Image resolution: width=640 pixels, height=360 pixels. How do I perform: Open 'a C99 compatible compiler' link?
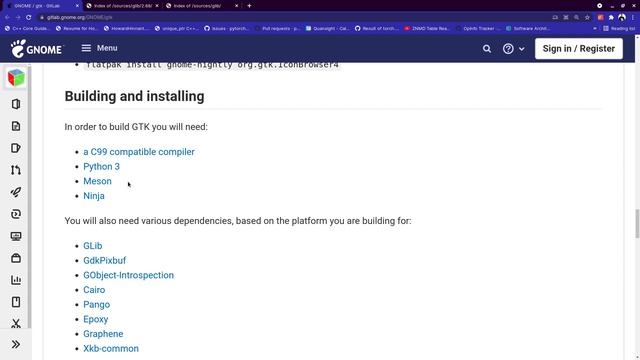139,152
